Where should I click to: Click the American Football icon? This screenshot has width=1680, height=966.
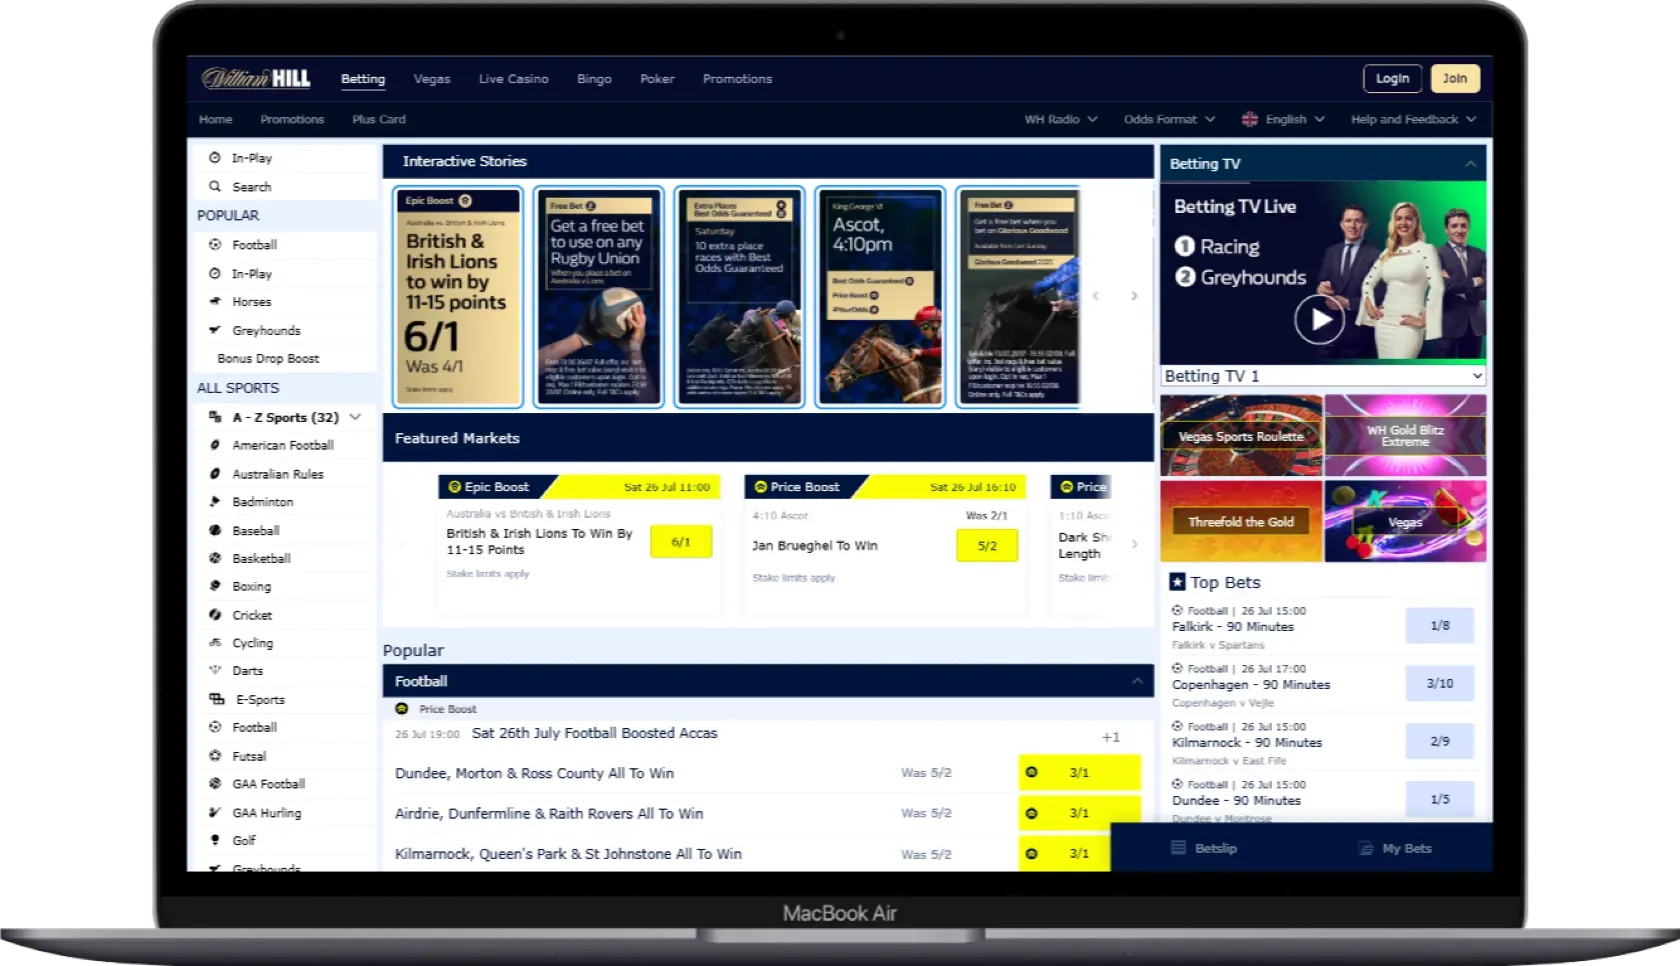click(214, 445)
